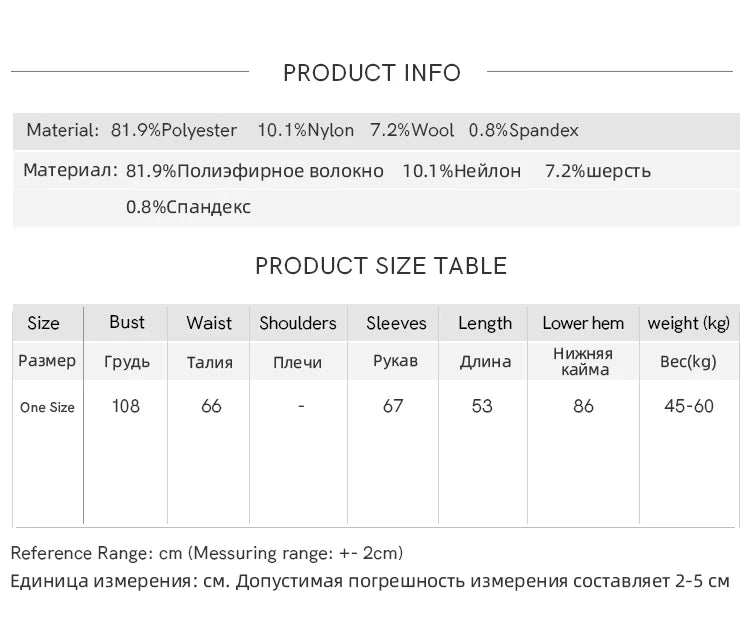
Task: Select the Length column header
Action: [485, 324]
